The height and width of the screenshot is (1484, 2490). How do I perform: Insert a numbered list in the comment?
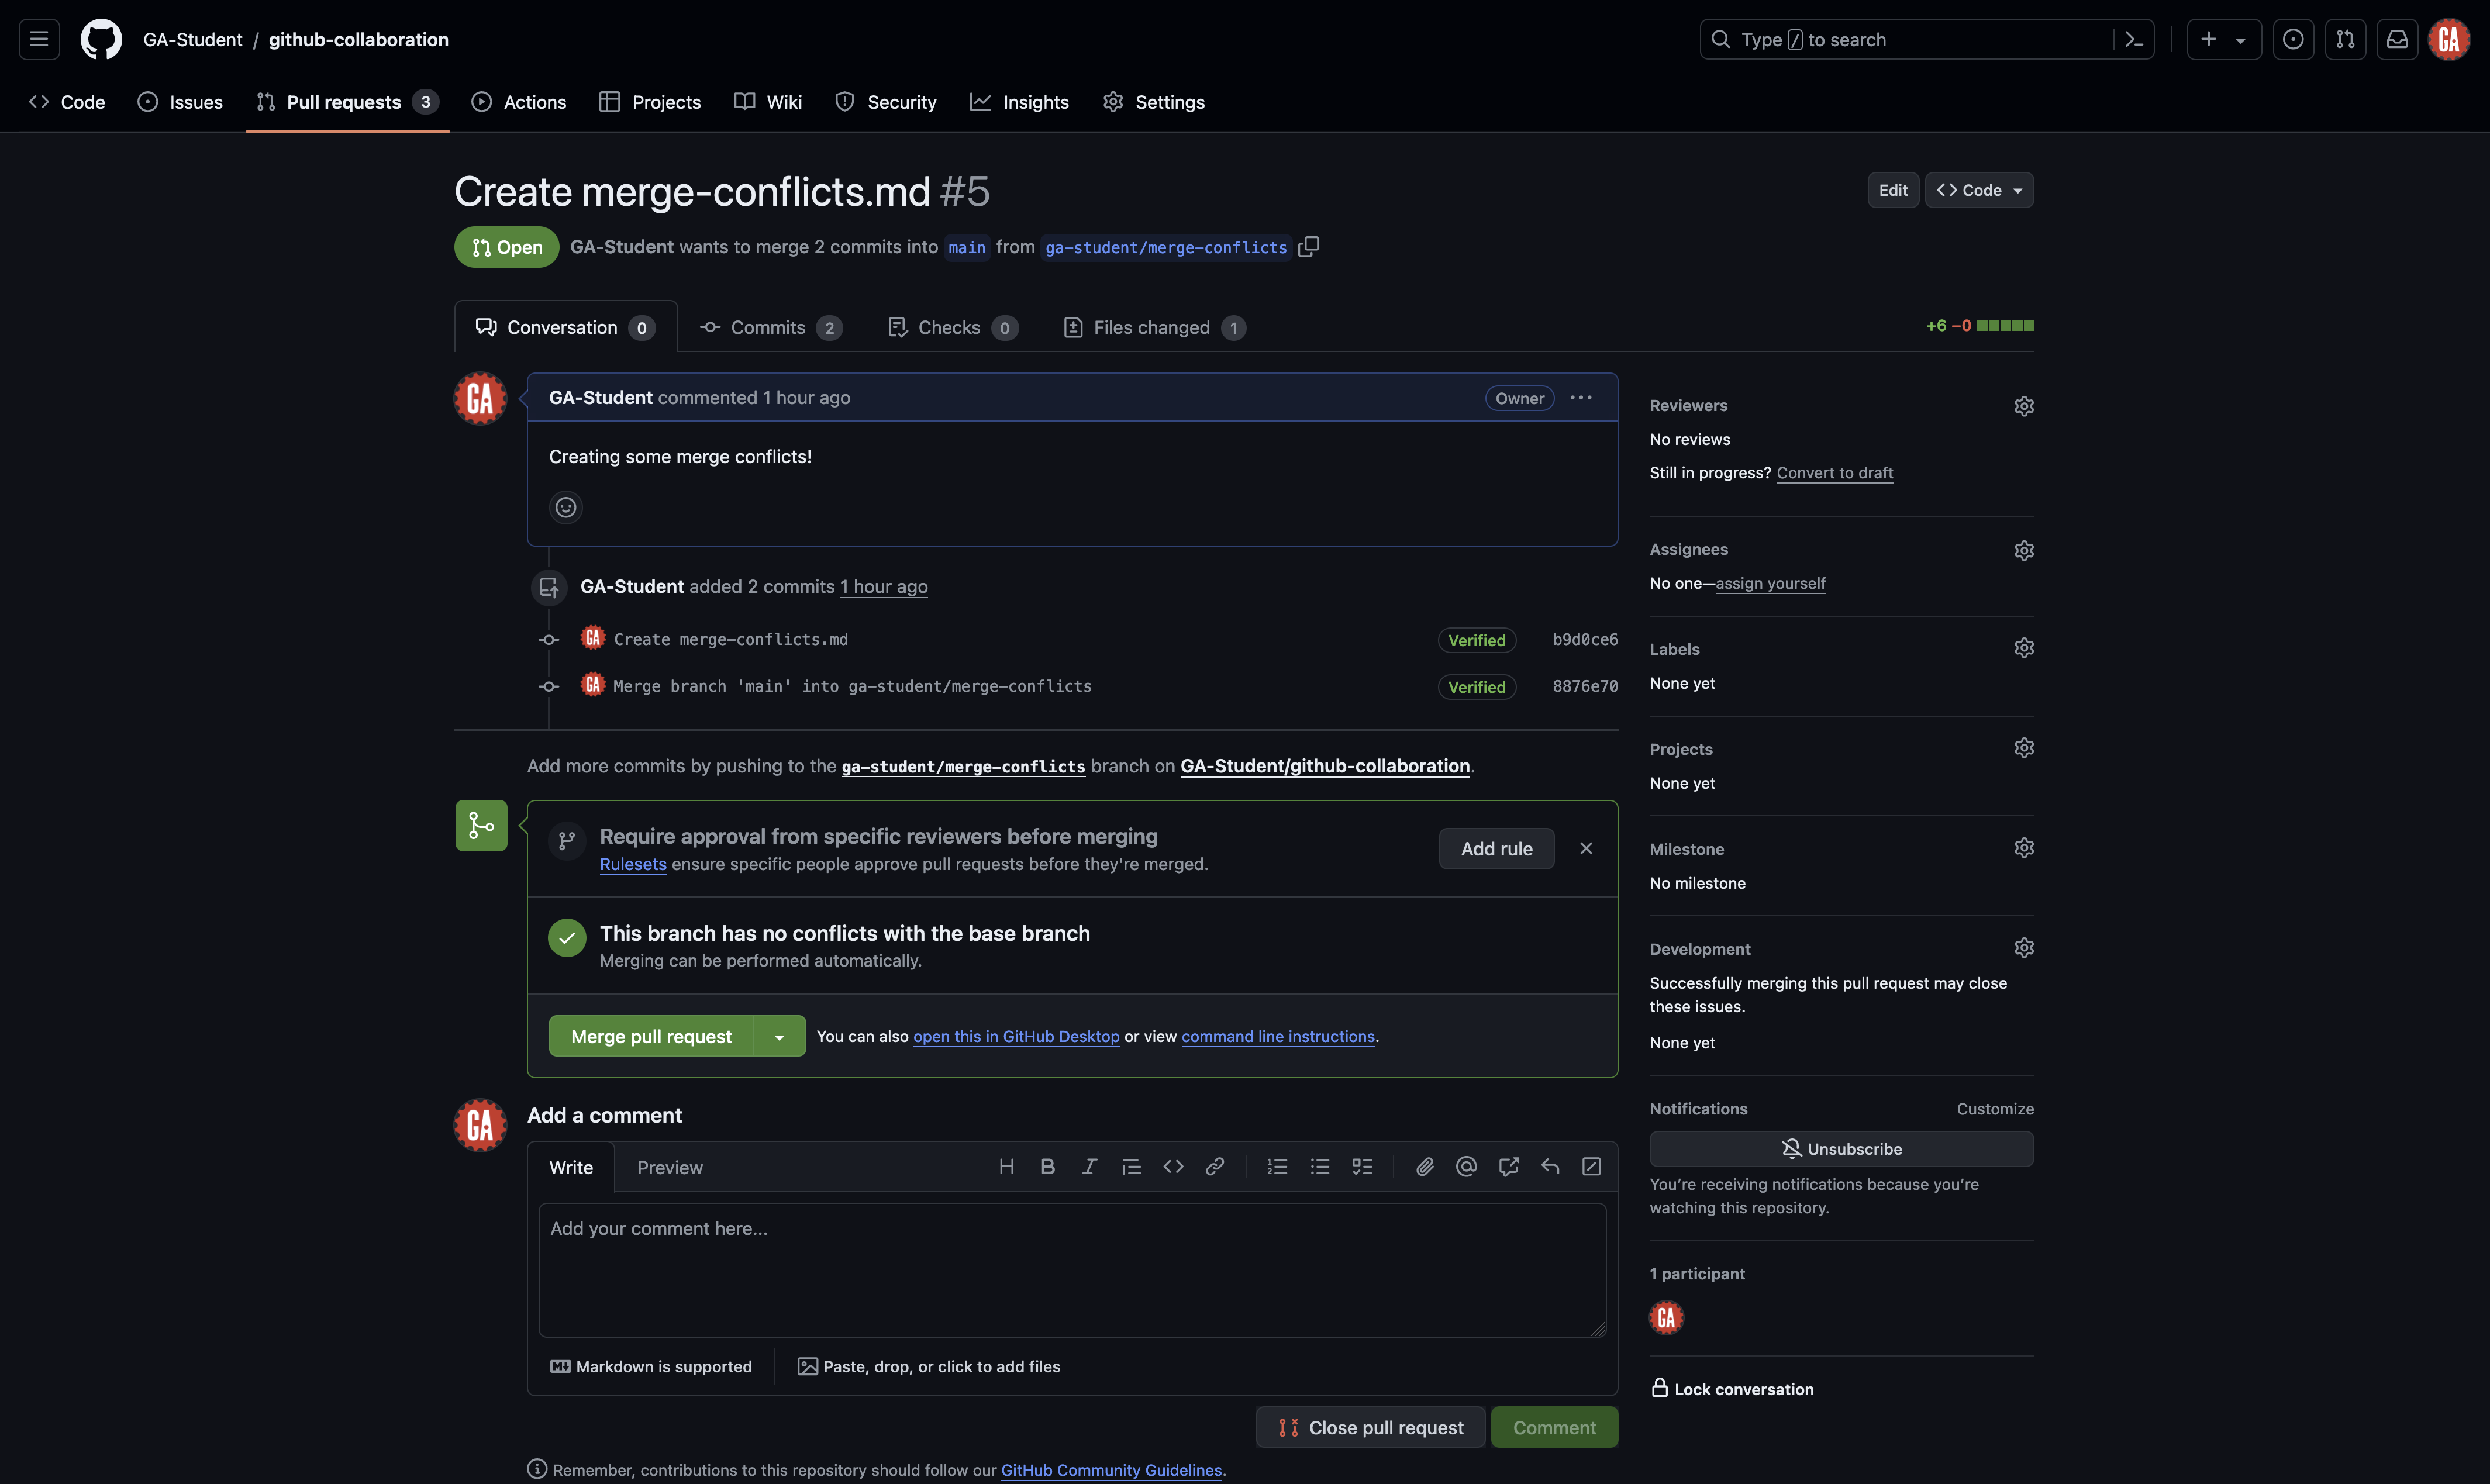[x=1277, y=1166]
